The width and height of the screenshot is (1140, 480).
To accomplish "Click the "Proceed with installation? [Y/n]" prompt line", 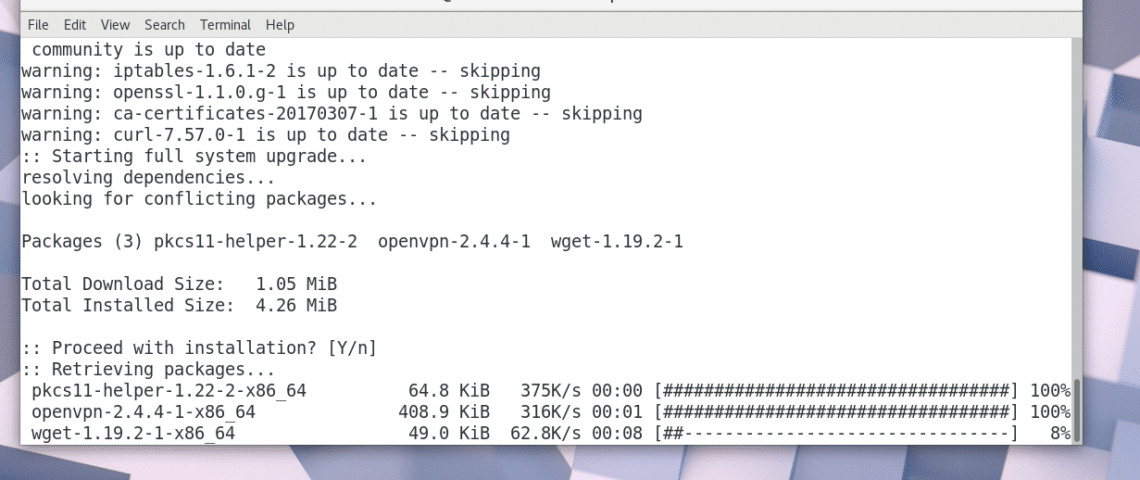I will click(198, 348).
